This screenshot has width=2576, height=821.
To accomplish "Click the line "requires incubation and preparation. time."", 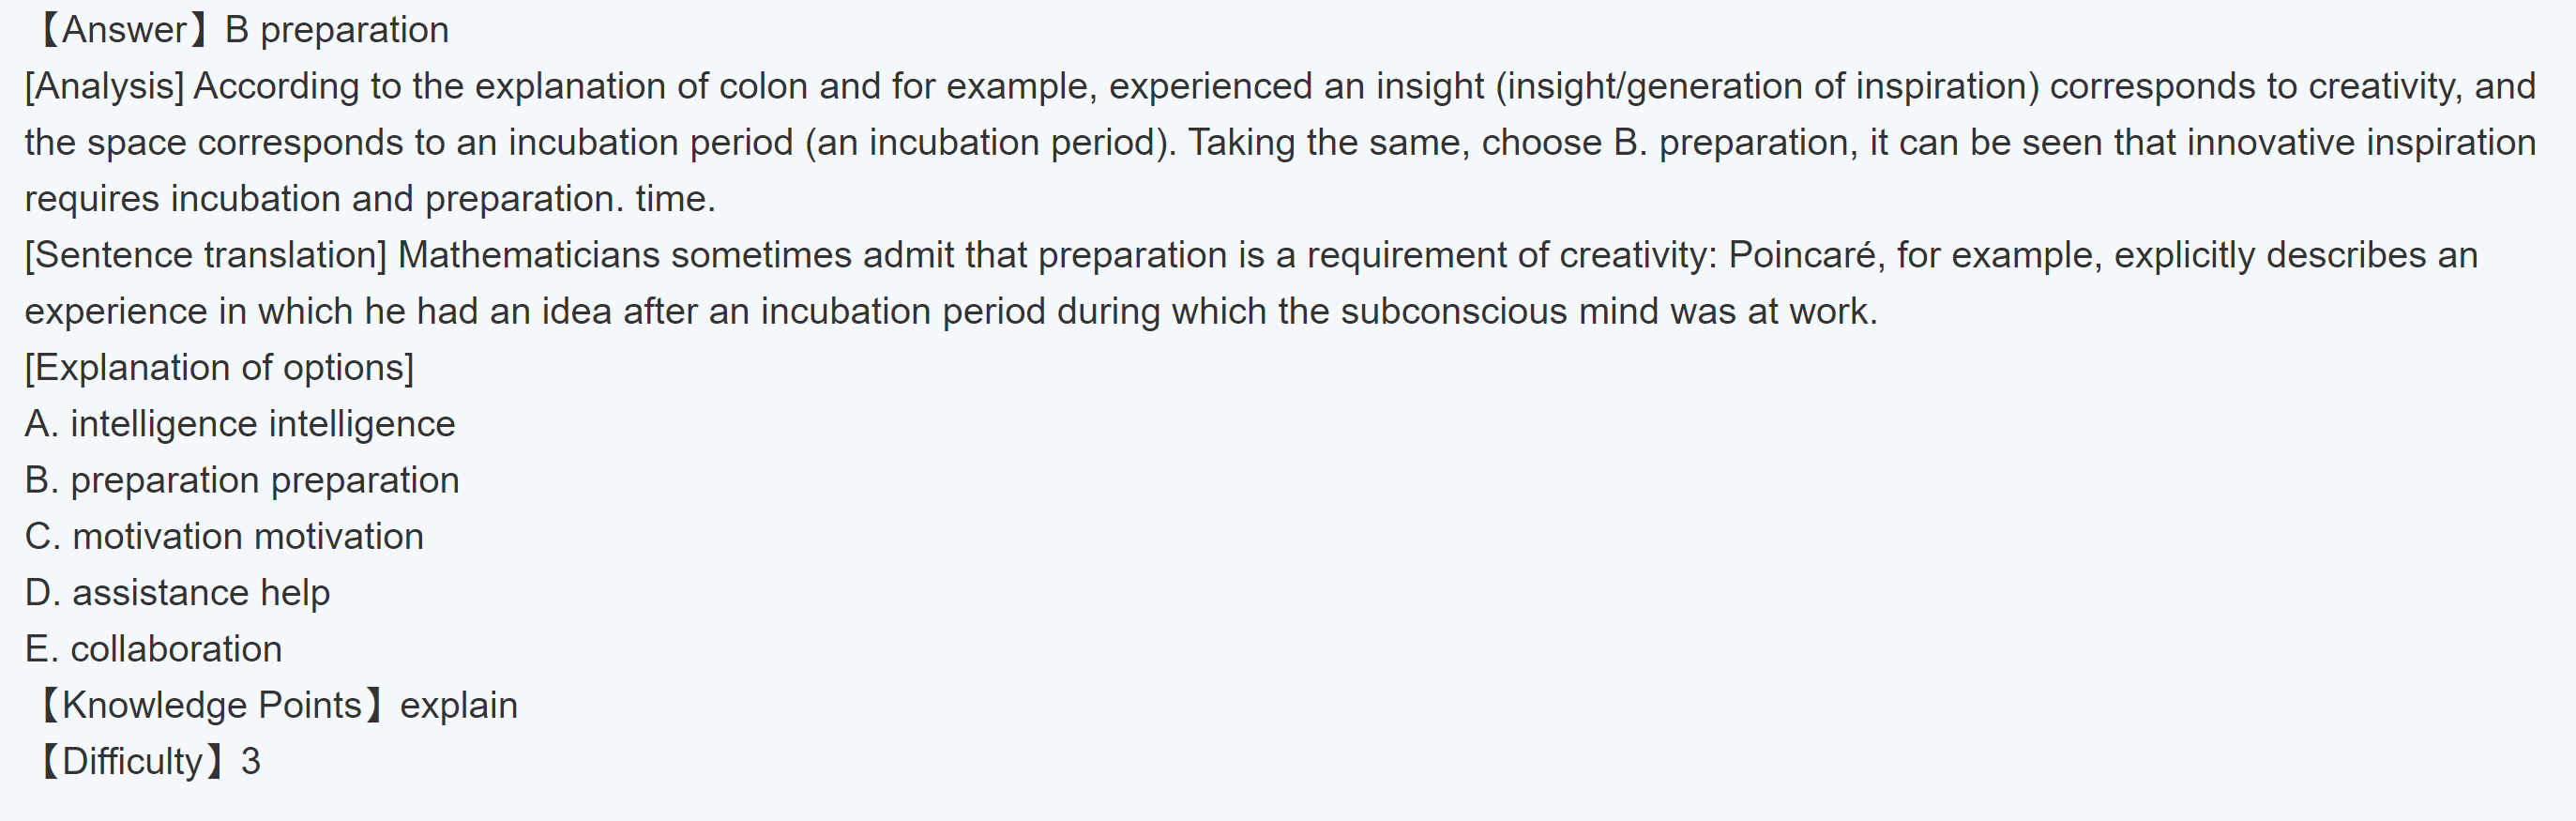I will [x=370, y=199].
